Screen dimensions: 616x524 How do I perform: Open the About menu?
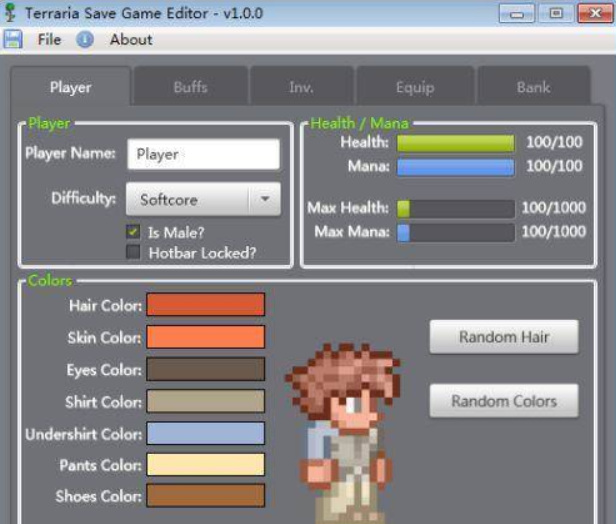[131, 40]
